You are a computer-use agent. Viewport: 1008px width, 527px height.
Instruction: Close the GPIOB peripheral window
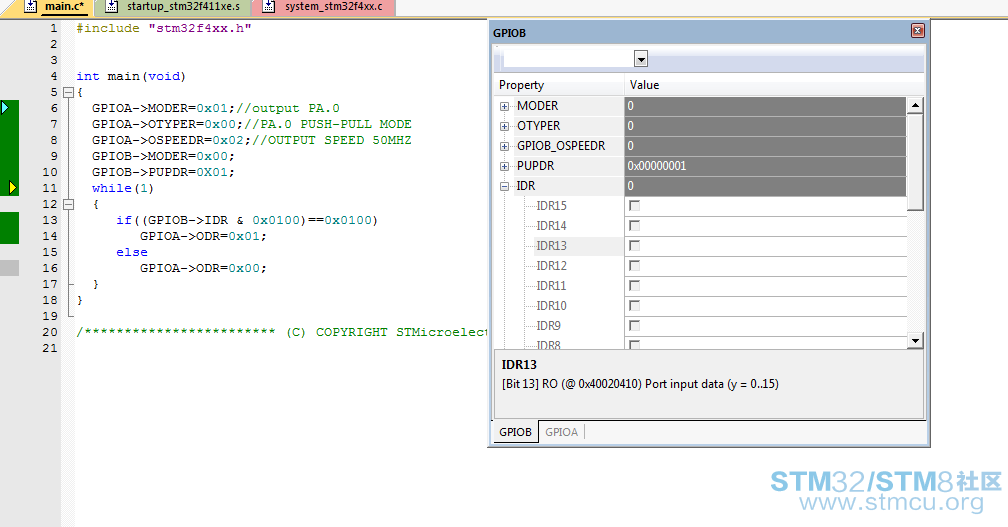click(x=917, y=31)
